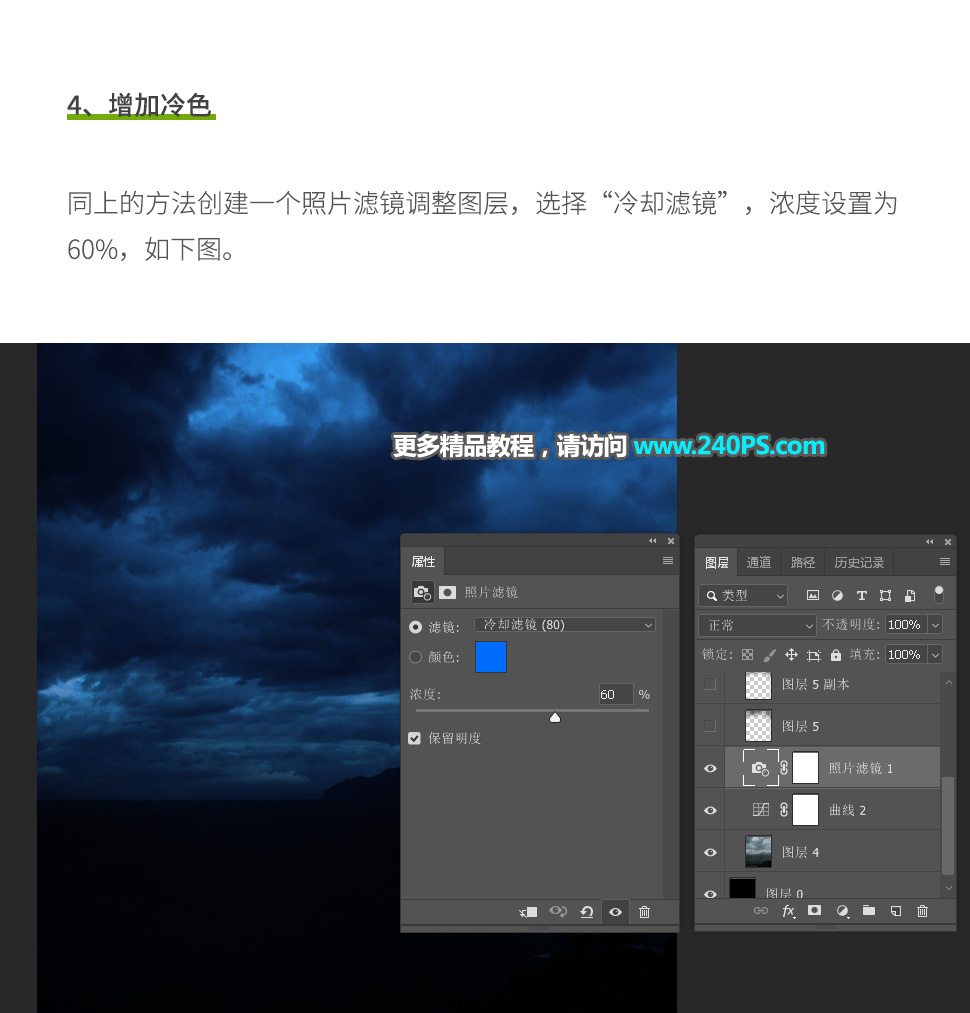
Task: Hide the 曲线 2 layer visibility eye
Action: 710,810
